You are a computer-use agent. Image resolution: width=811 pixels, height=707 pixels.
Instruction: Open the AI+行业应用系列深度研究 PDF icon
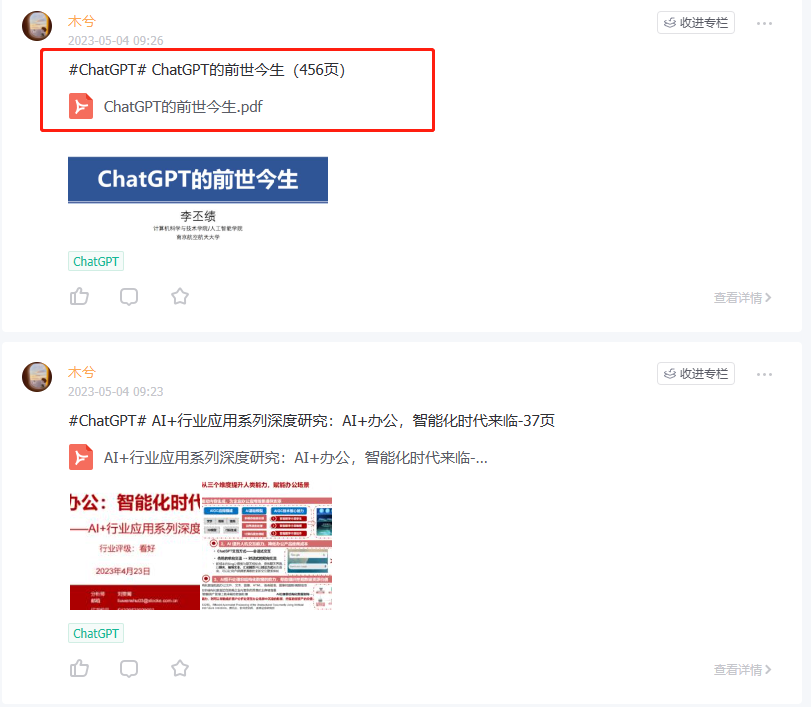tap(81, 457)
